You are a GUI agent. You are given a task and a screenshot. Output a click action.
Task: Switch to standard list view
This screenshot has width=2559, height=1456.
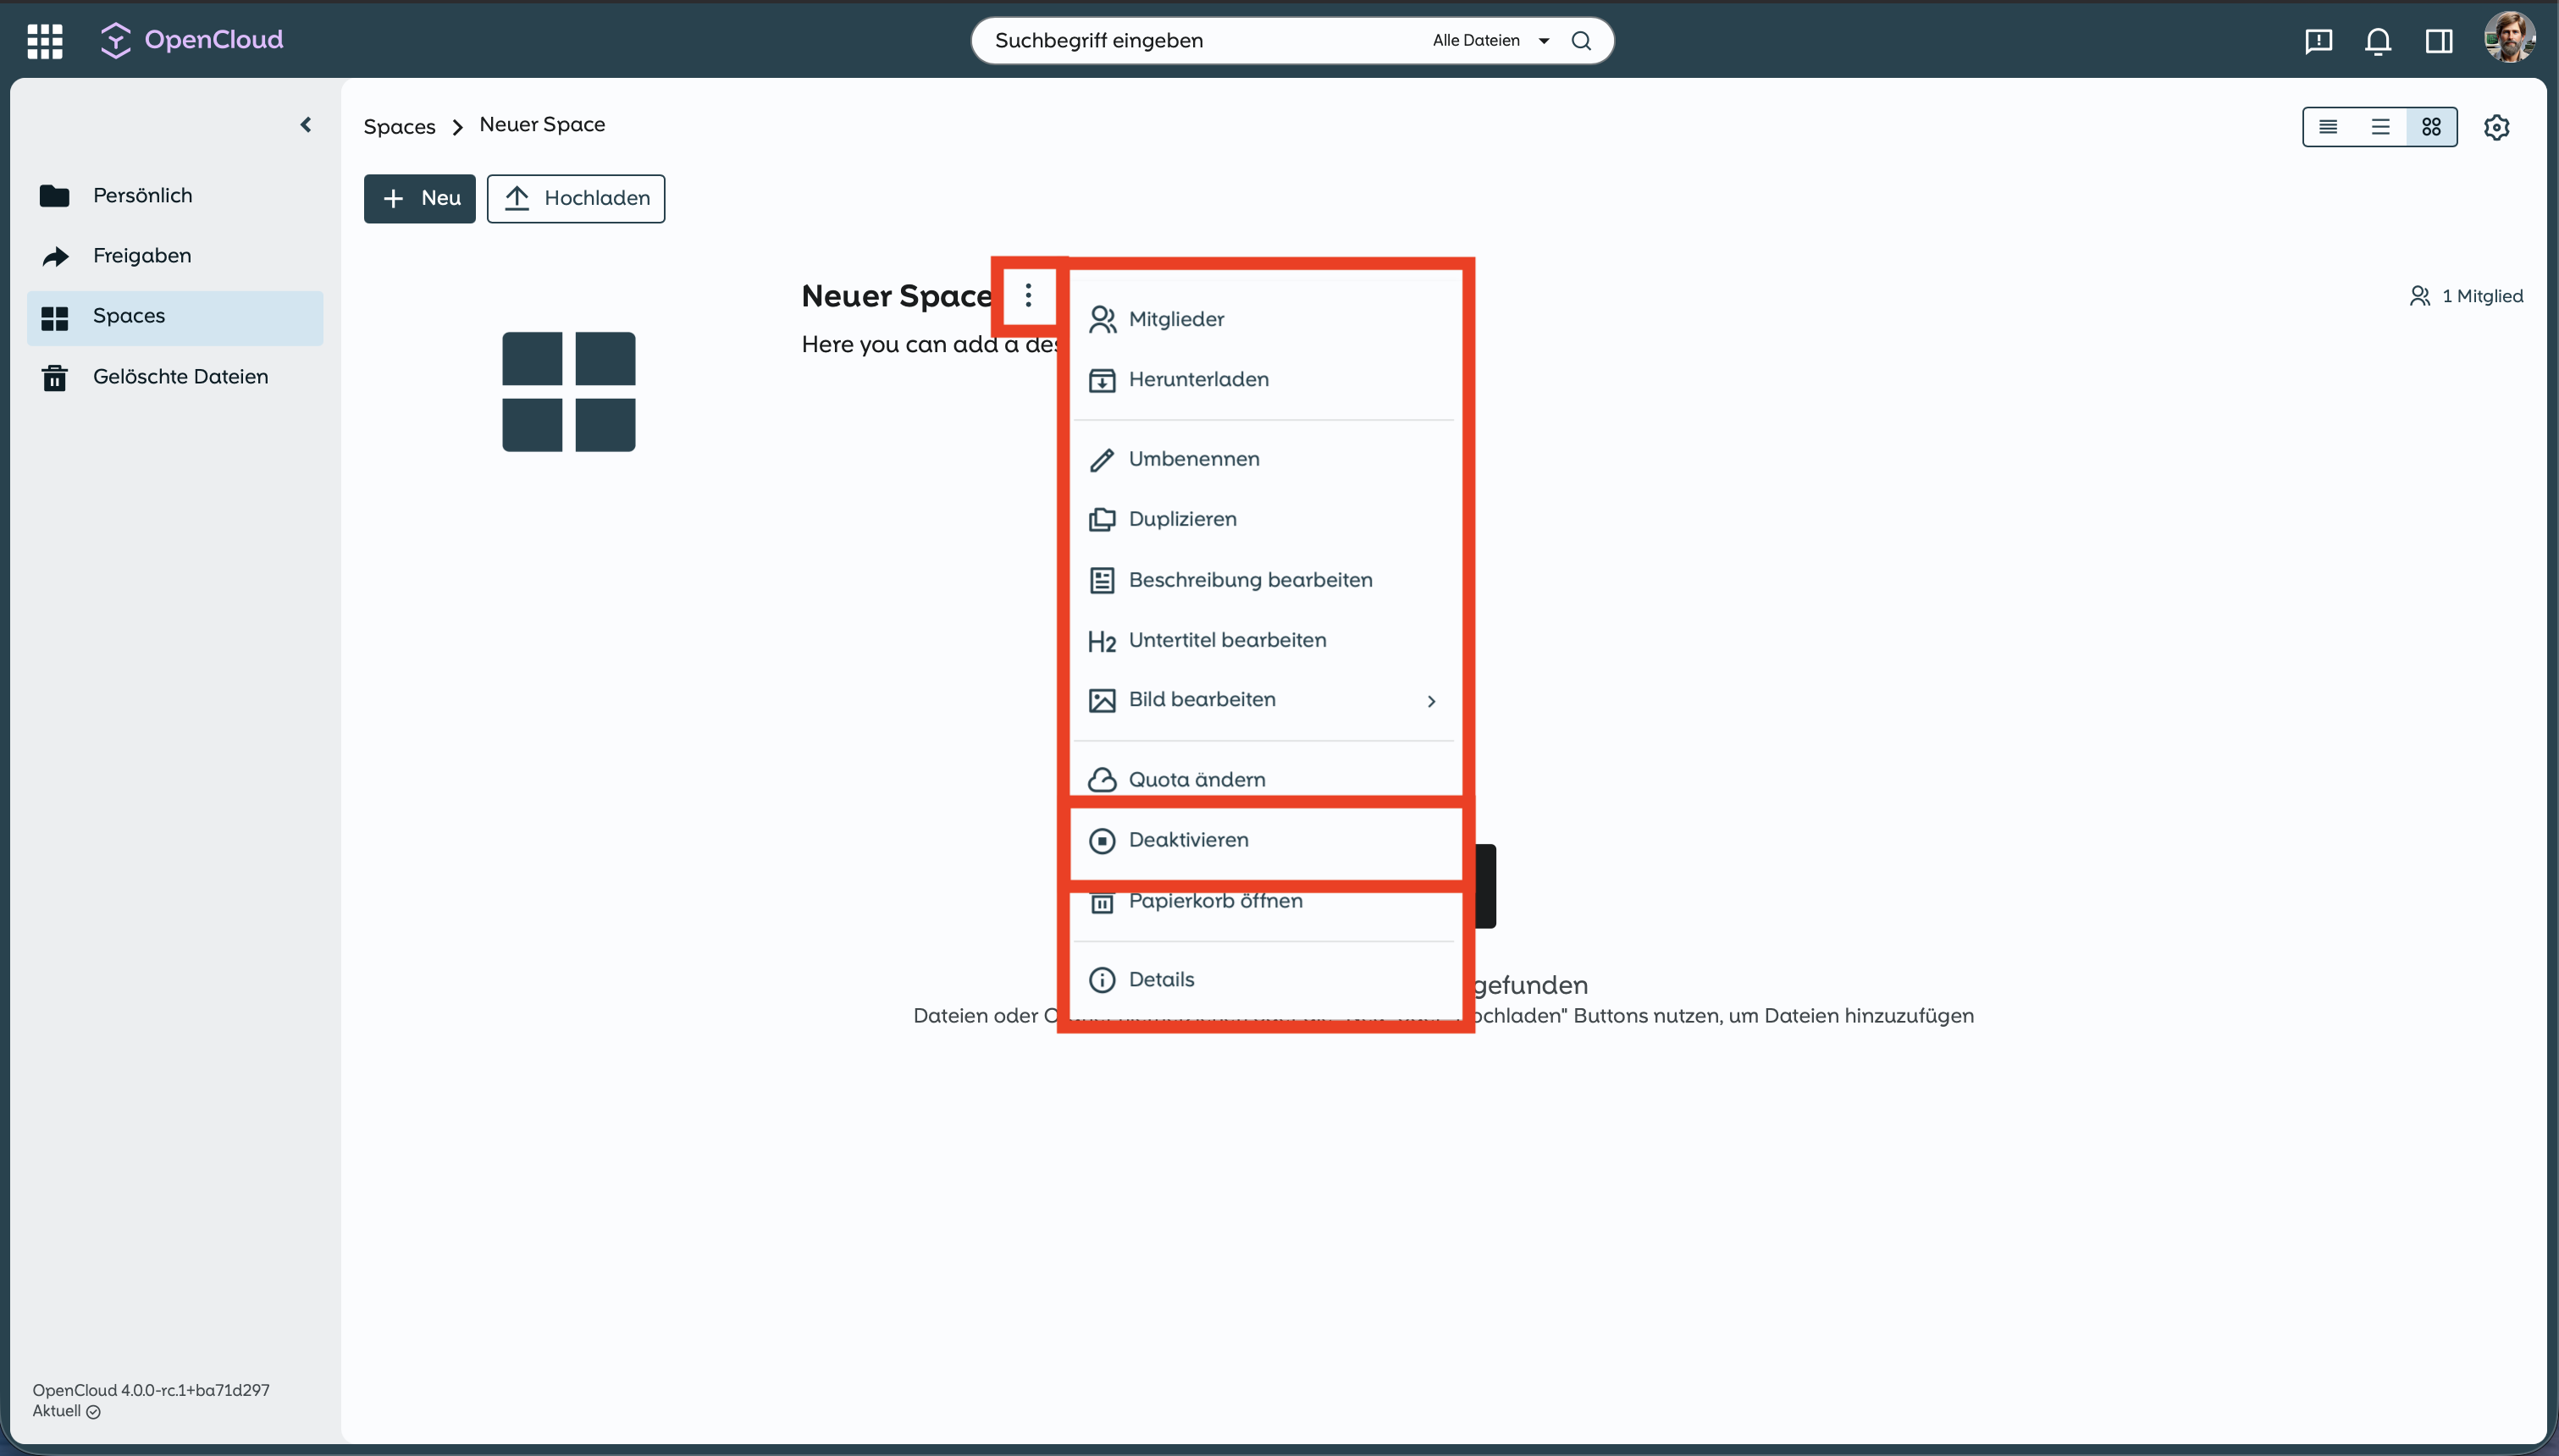tap(2380, 127)
